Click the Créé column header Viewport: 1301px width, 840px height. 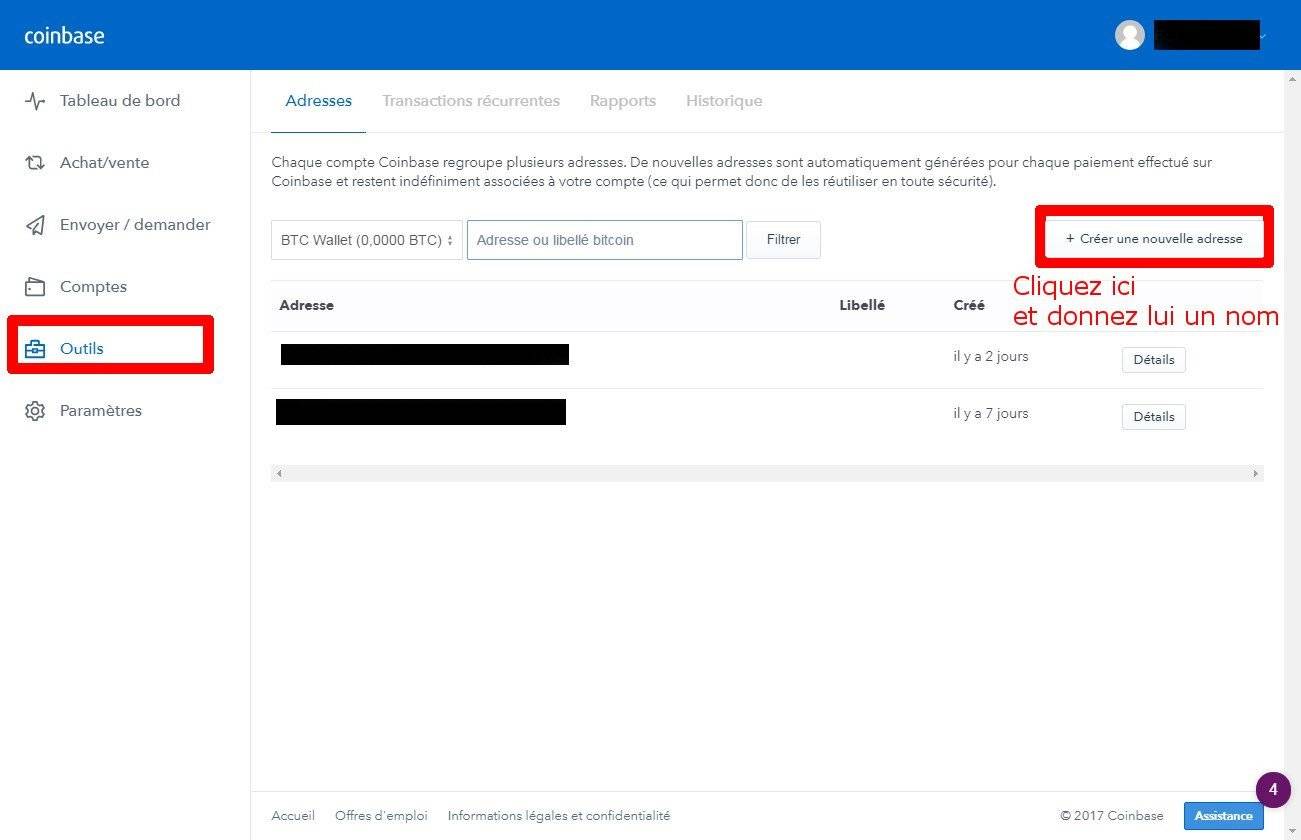click(969, 305)
